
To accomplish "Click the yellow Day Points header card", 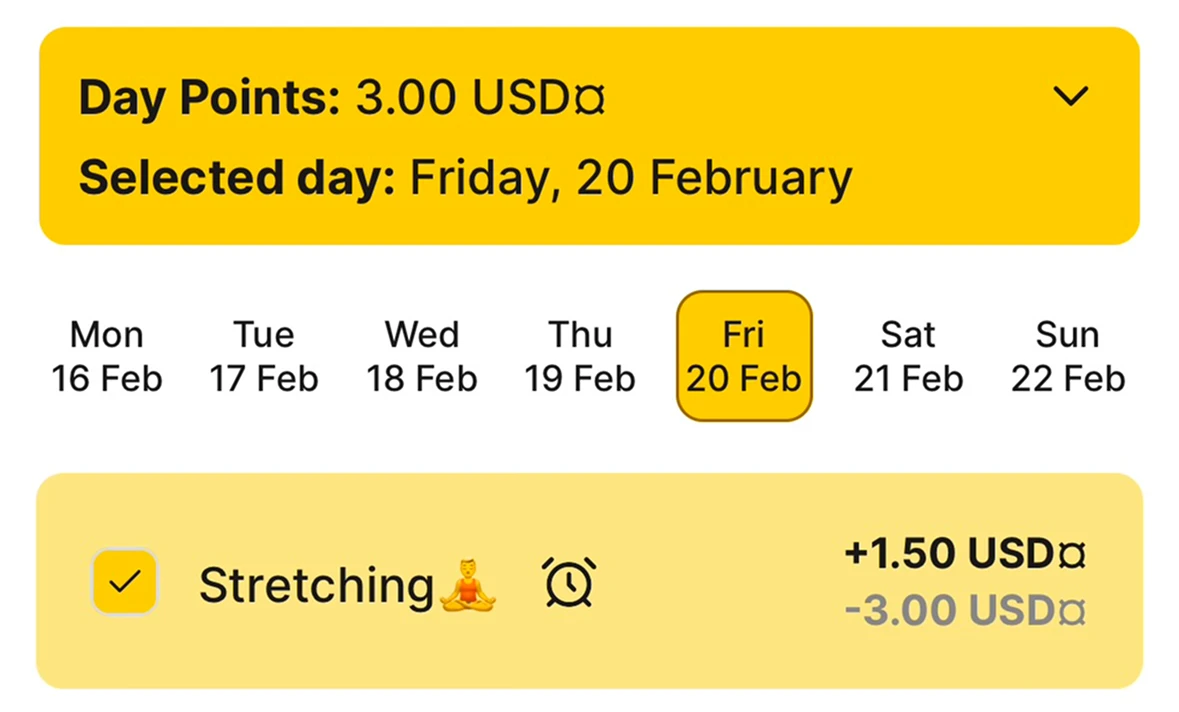I will [x=589, y=136].
